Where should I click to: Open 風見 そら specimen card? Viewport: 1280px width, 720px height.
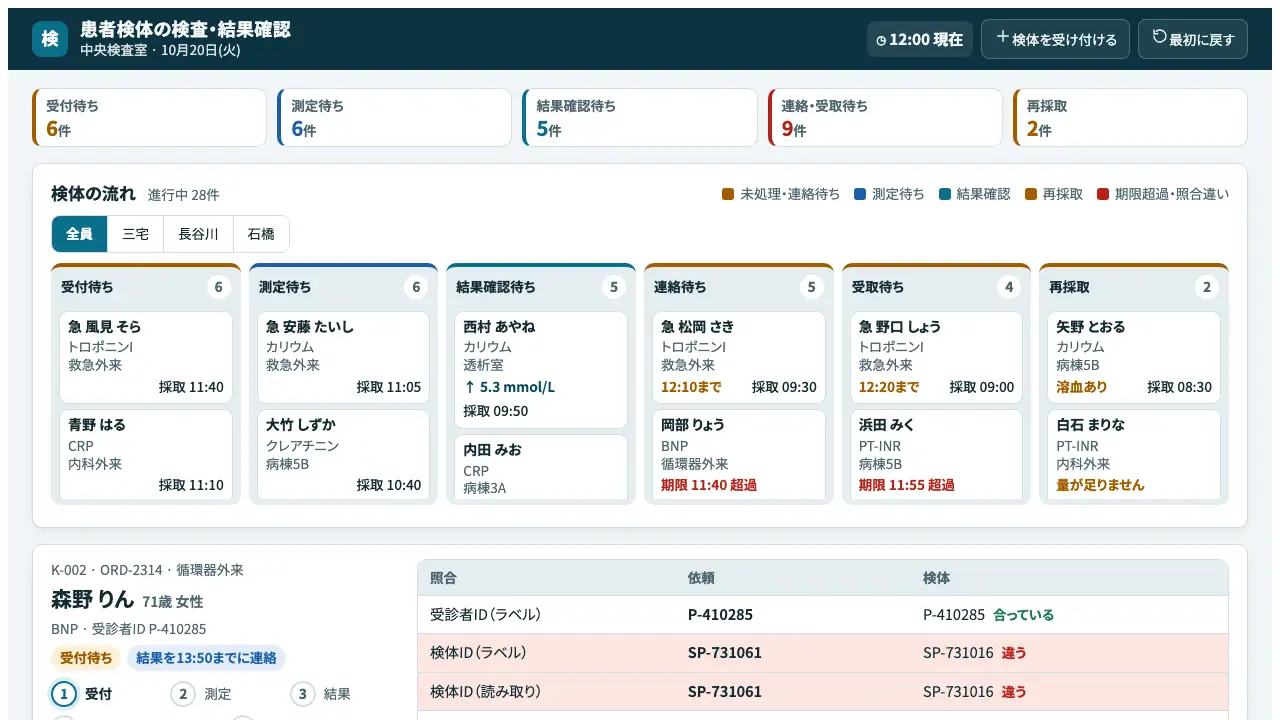[146, 357]
